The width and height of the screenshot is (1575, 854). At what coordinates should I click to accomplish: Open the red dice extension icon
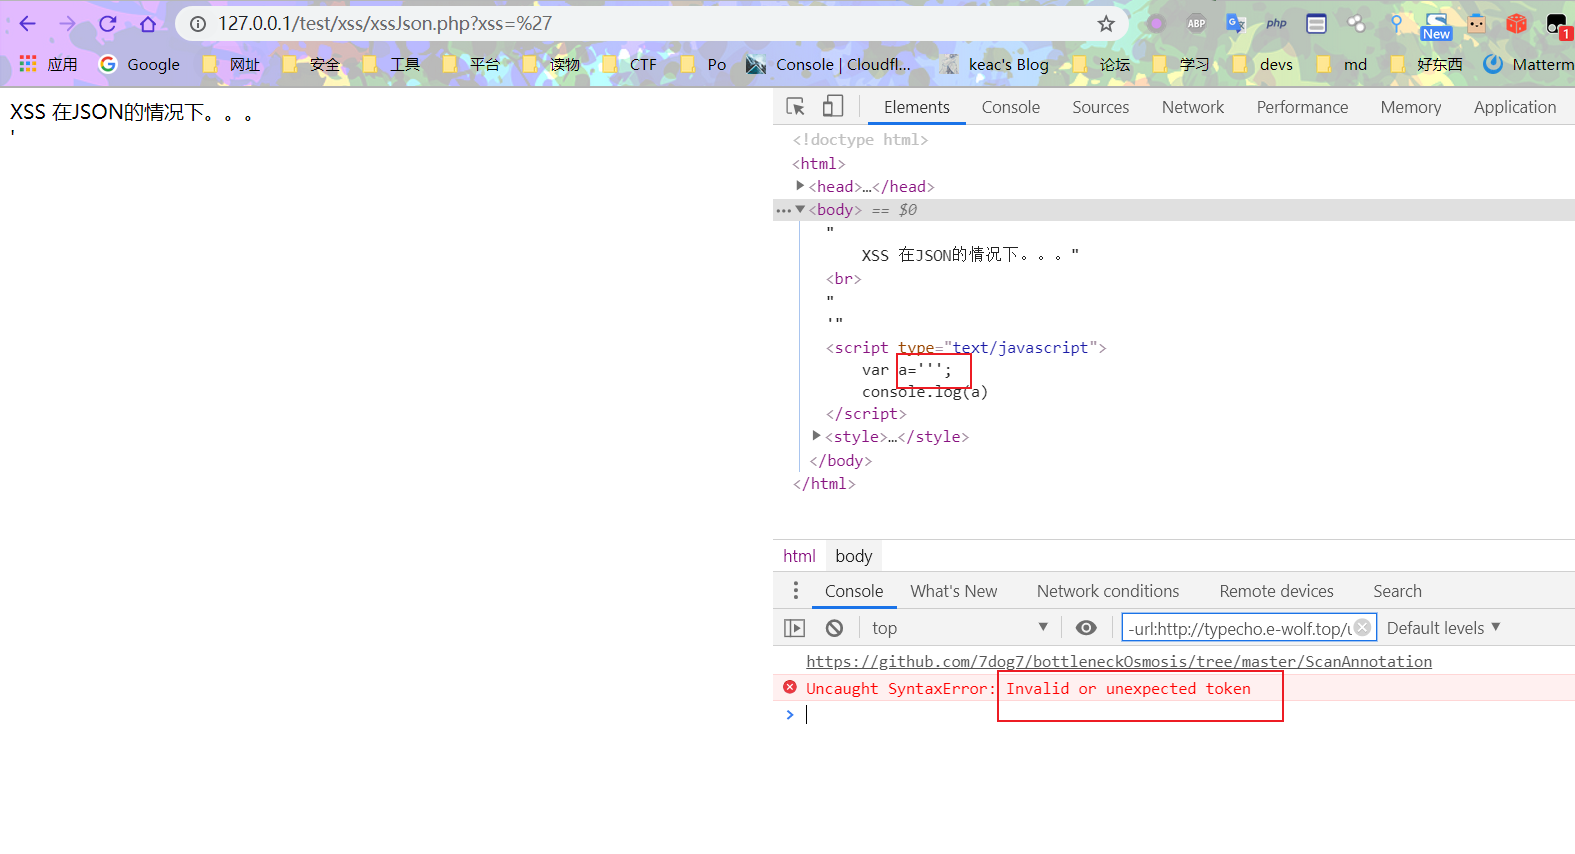tap(1517, 23)
